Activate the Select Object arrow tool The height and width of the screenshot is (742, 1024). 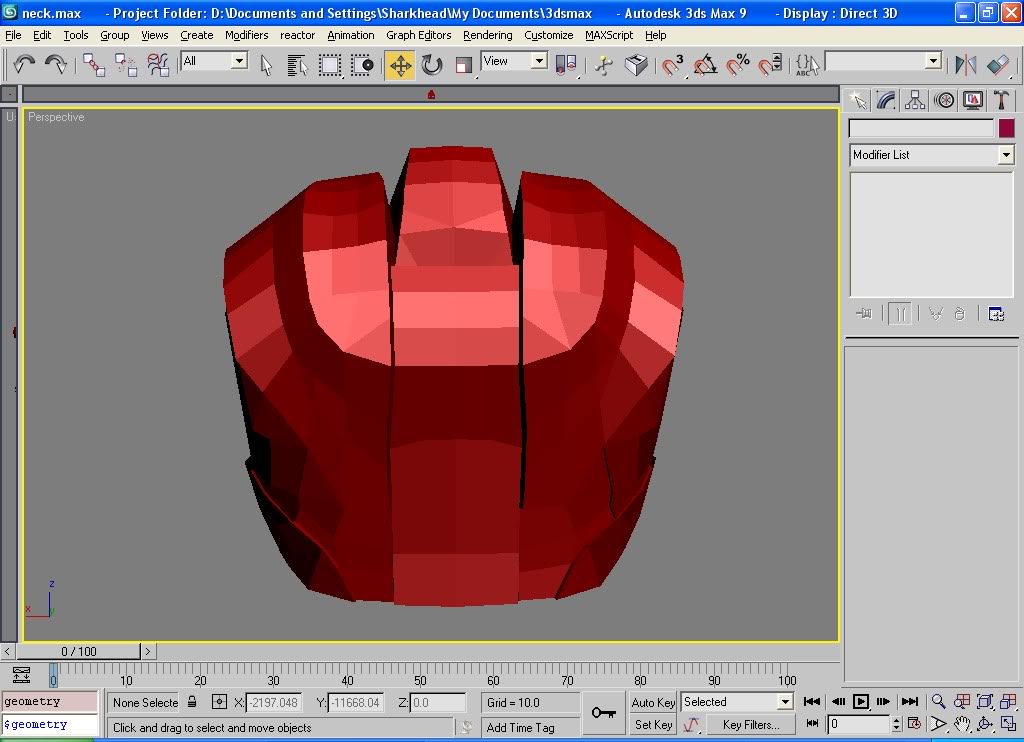[267, 66]
